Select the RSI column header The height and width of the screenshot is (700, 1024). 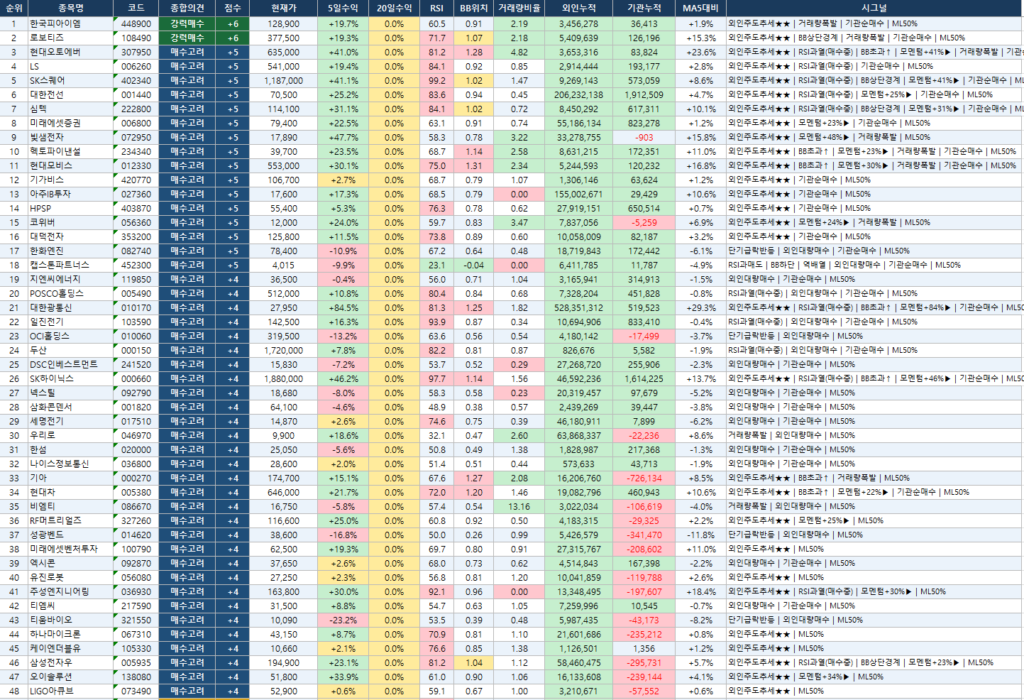coord(436,8)
